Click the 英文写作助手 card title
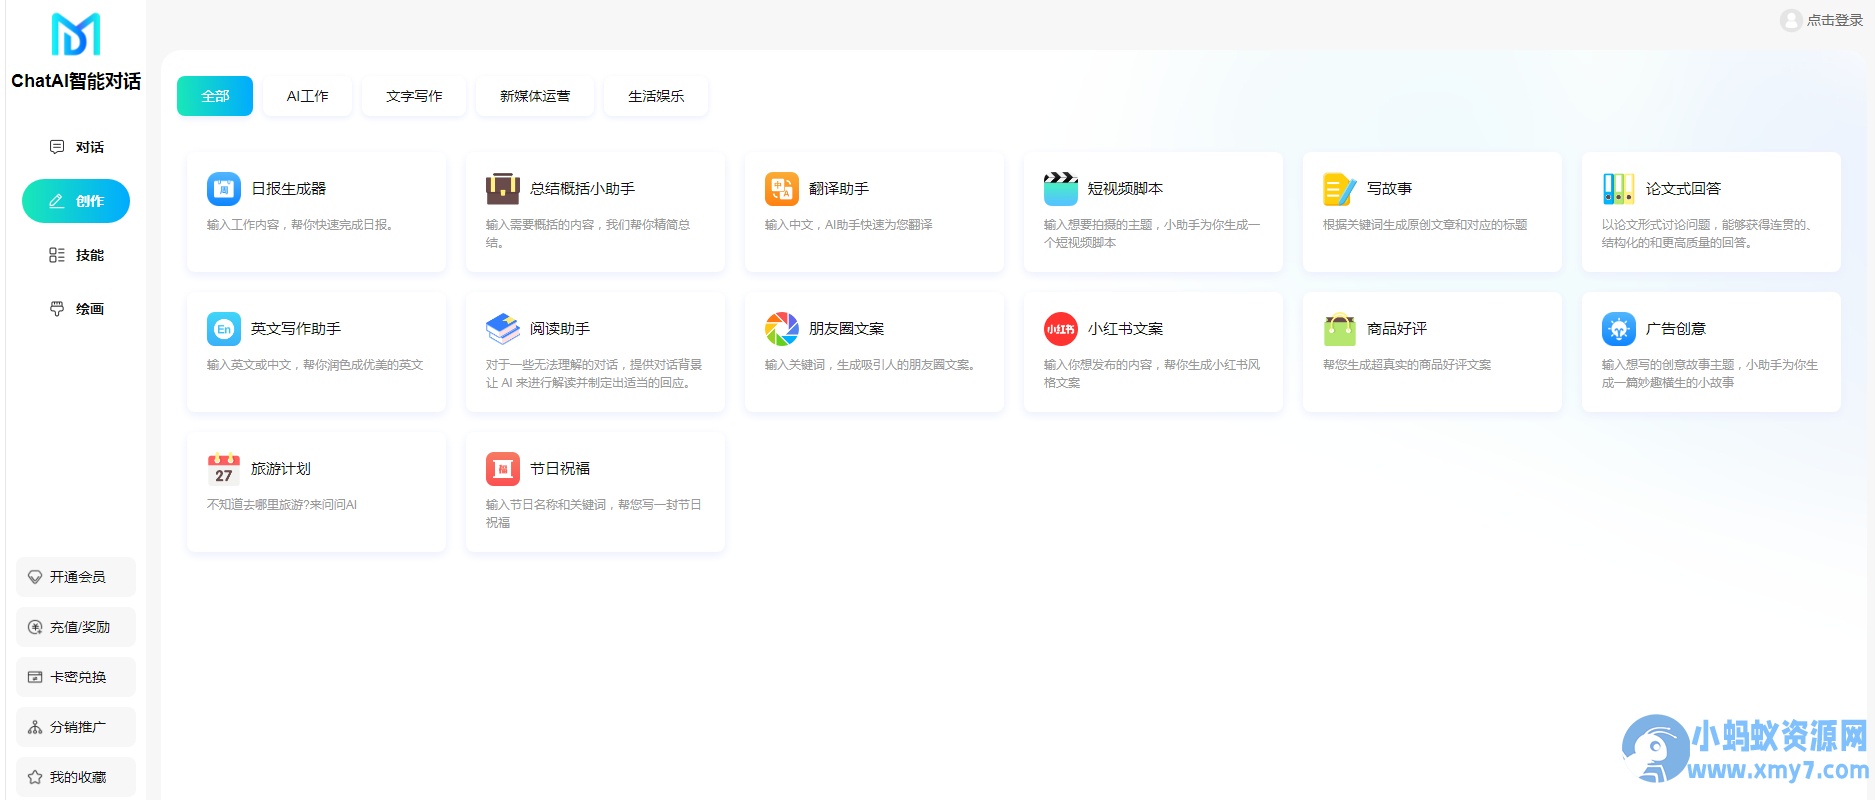1875x800 pixels. 296,328
